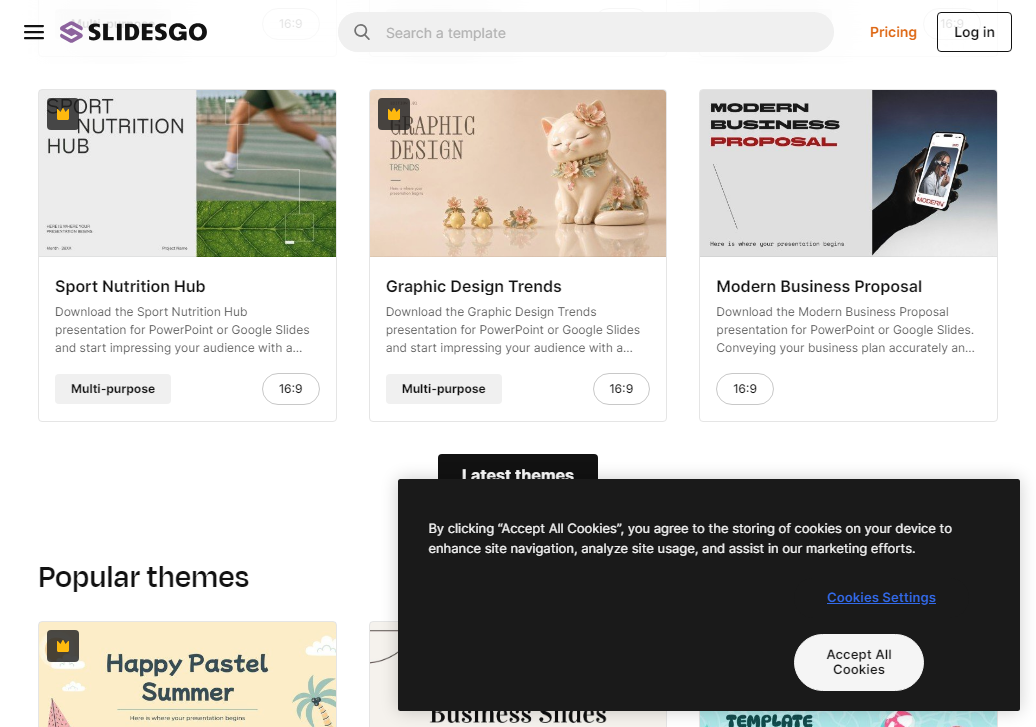The height and width of the screenshot is (727, 1036).
Task: Click Graphic Design Trends description text
Action: coord(513,330)
